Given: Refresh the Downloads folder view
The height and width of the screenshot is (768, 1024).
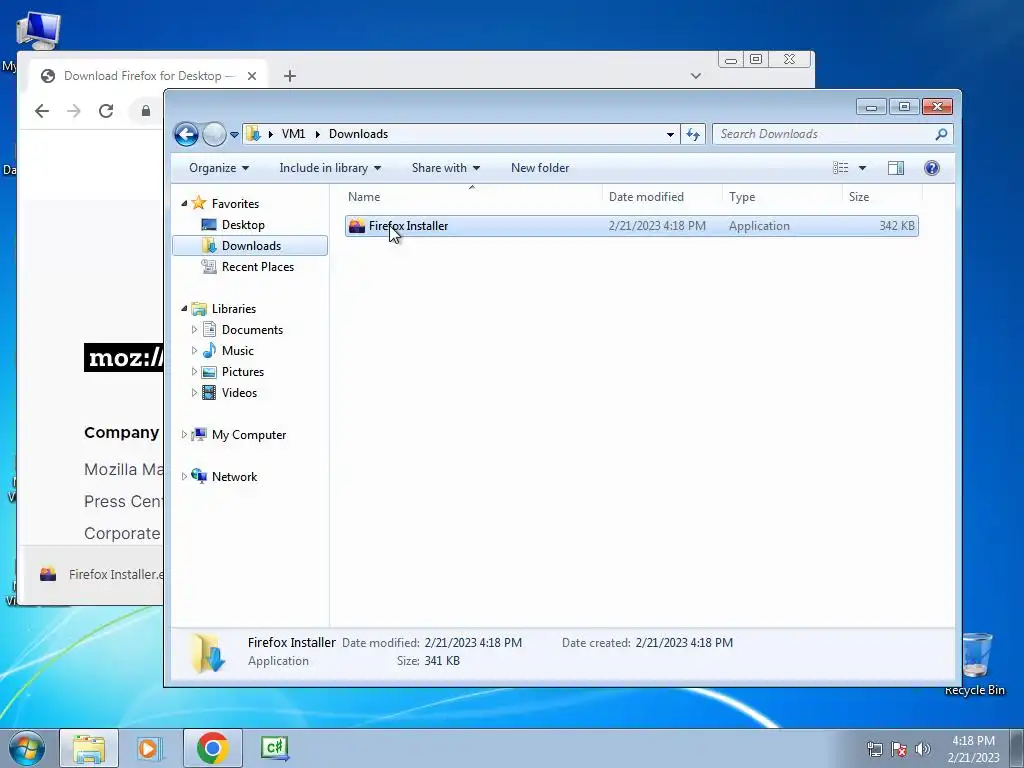Looking at the screenshot, I should pos(693,135).
